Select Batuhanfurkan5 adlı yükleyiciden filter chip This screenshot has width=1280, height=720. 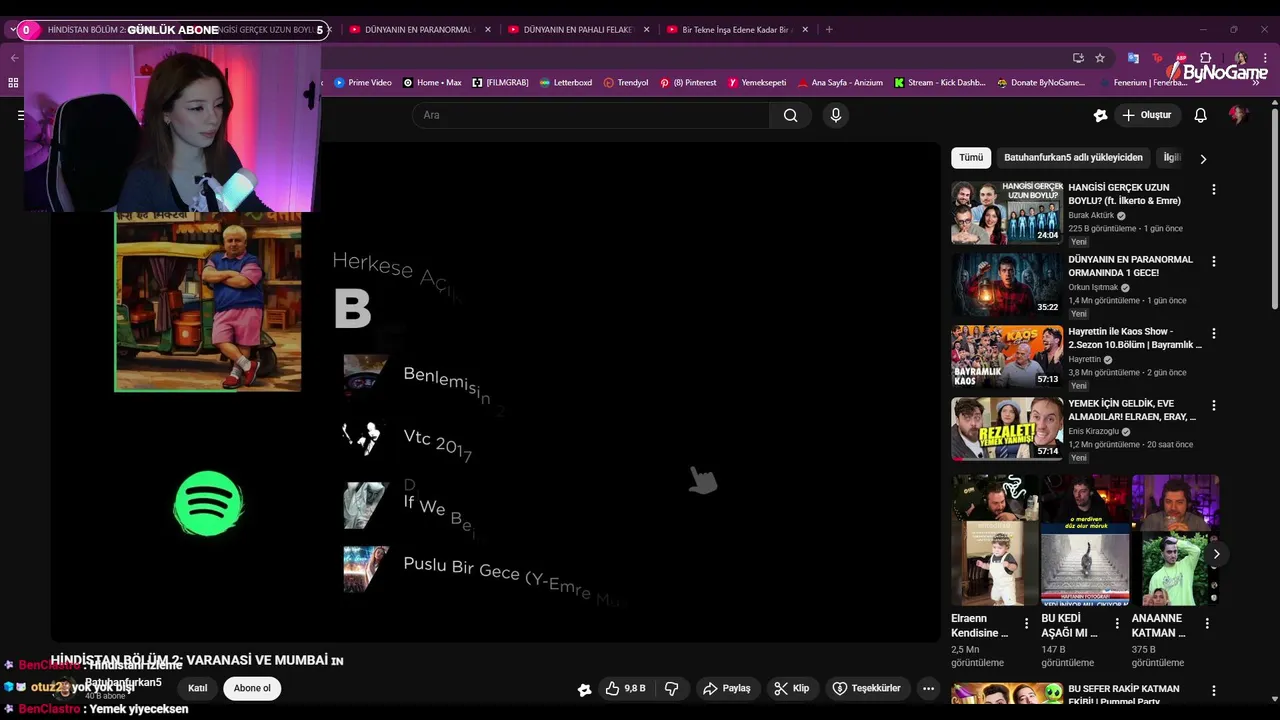point(1073,157)
